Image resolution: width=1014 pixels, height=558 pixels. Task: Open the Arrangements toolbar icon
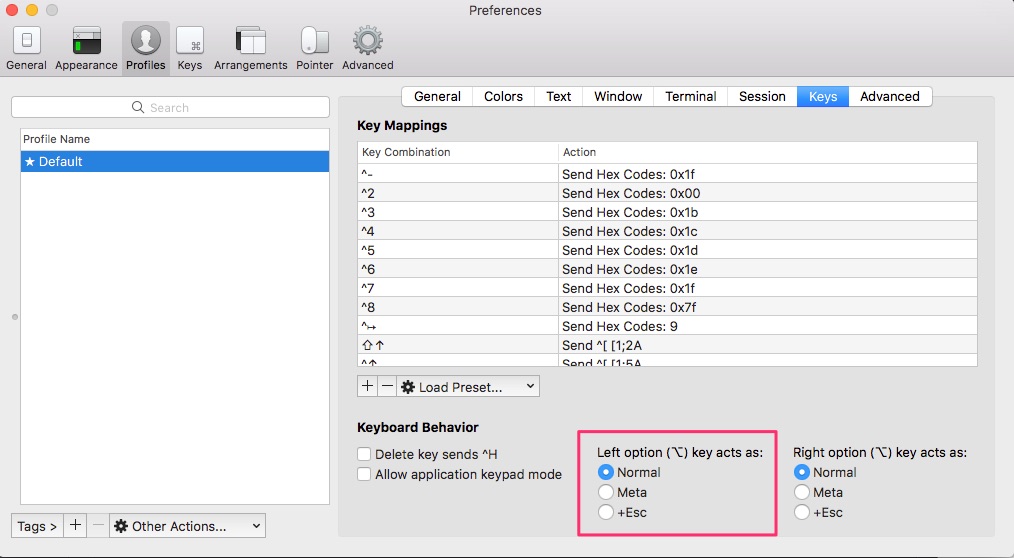click(x=250, y=48)
